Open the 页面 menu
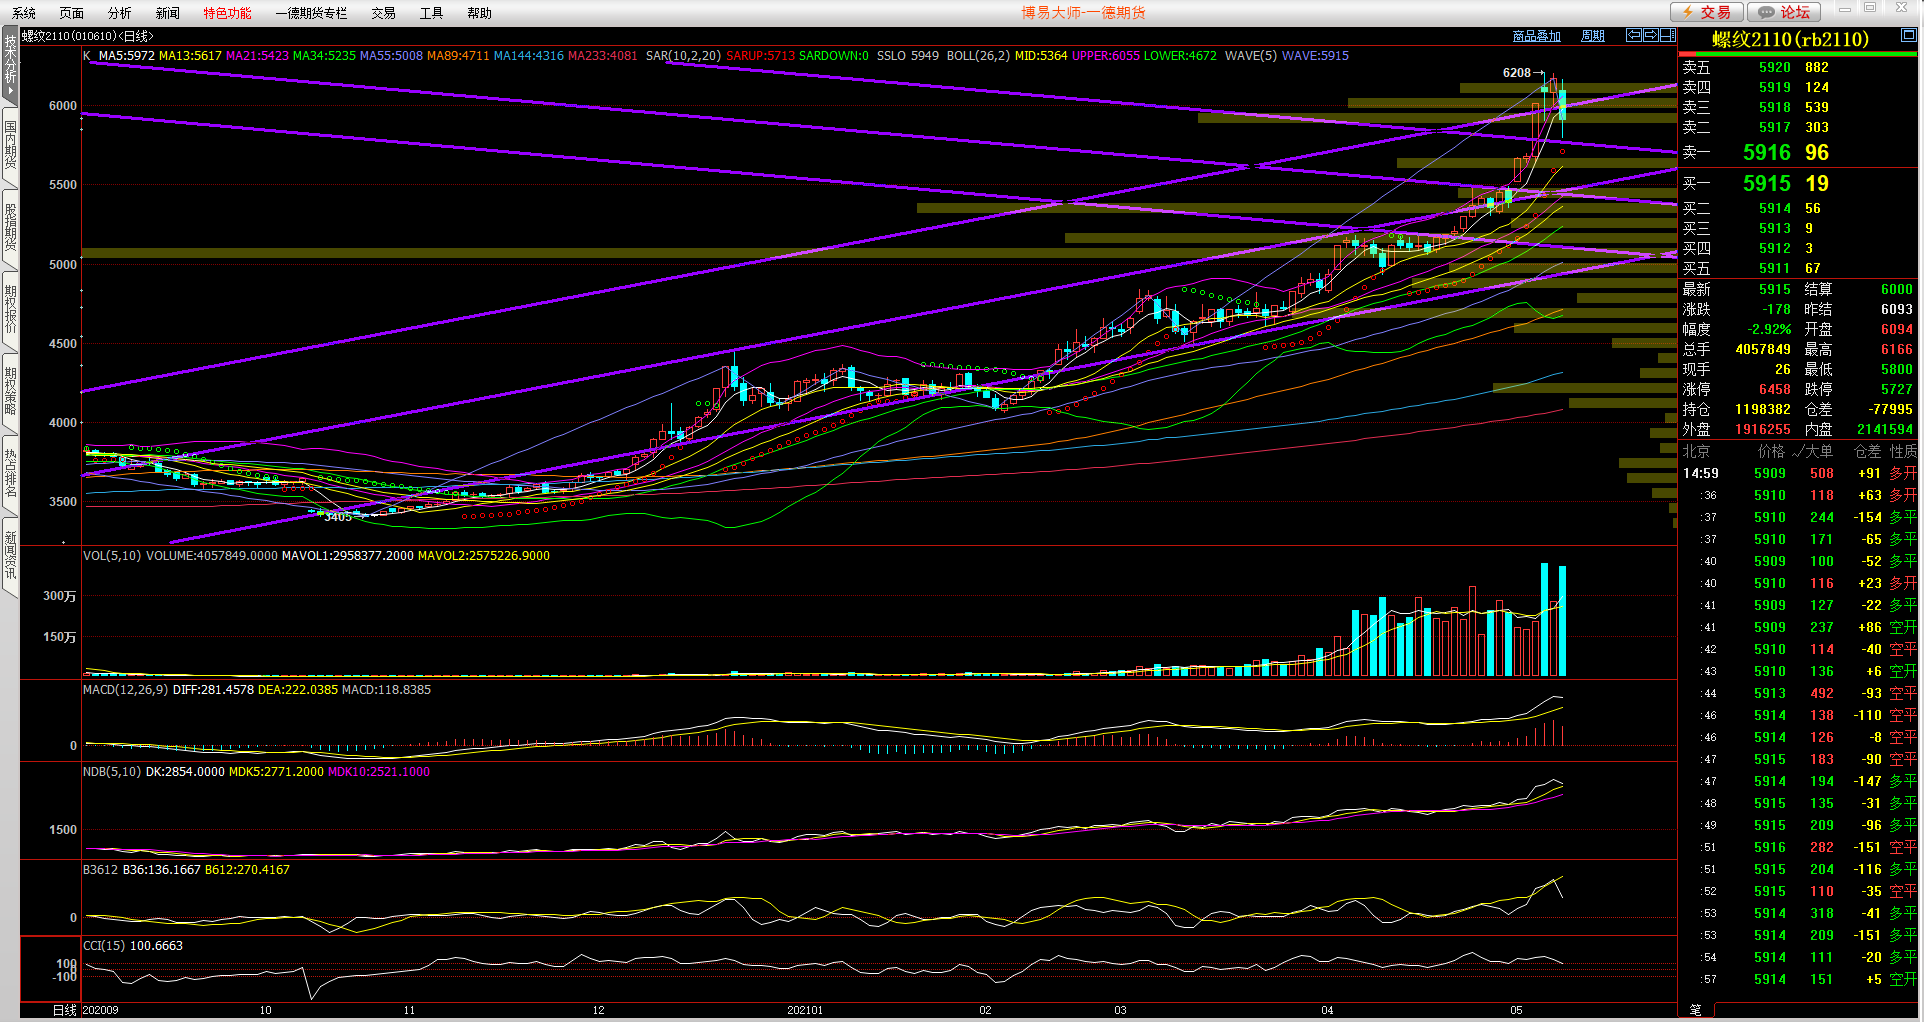This screenshot has width=1924, height=1022. (72, 13)
